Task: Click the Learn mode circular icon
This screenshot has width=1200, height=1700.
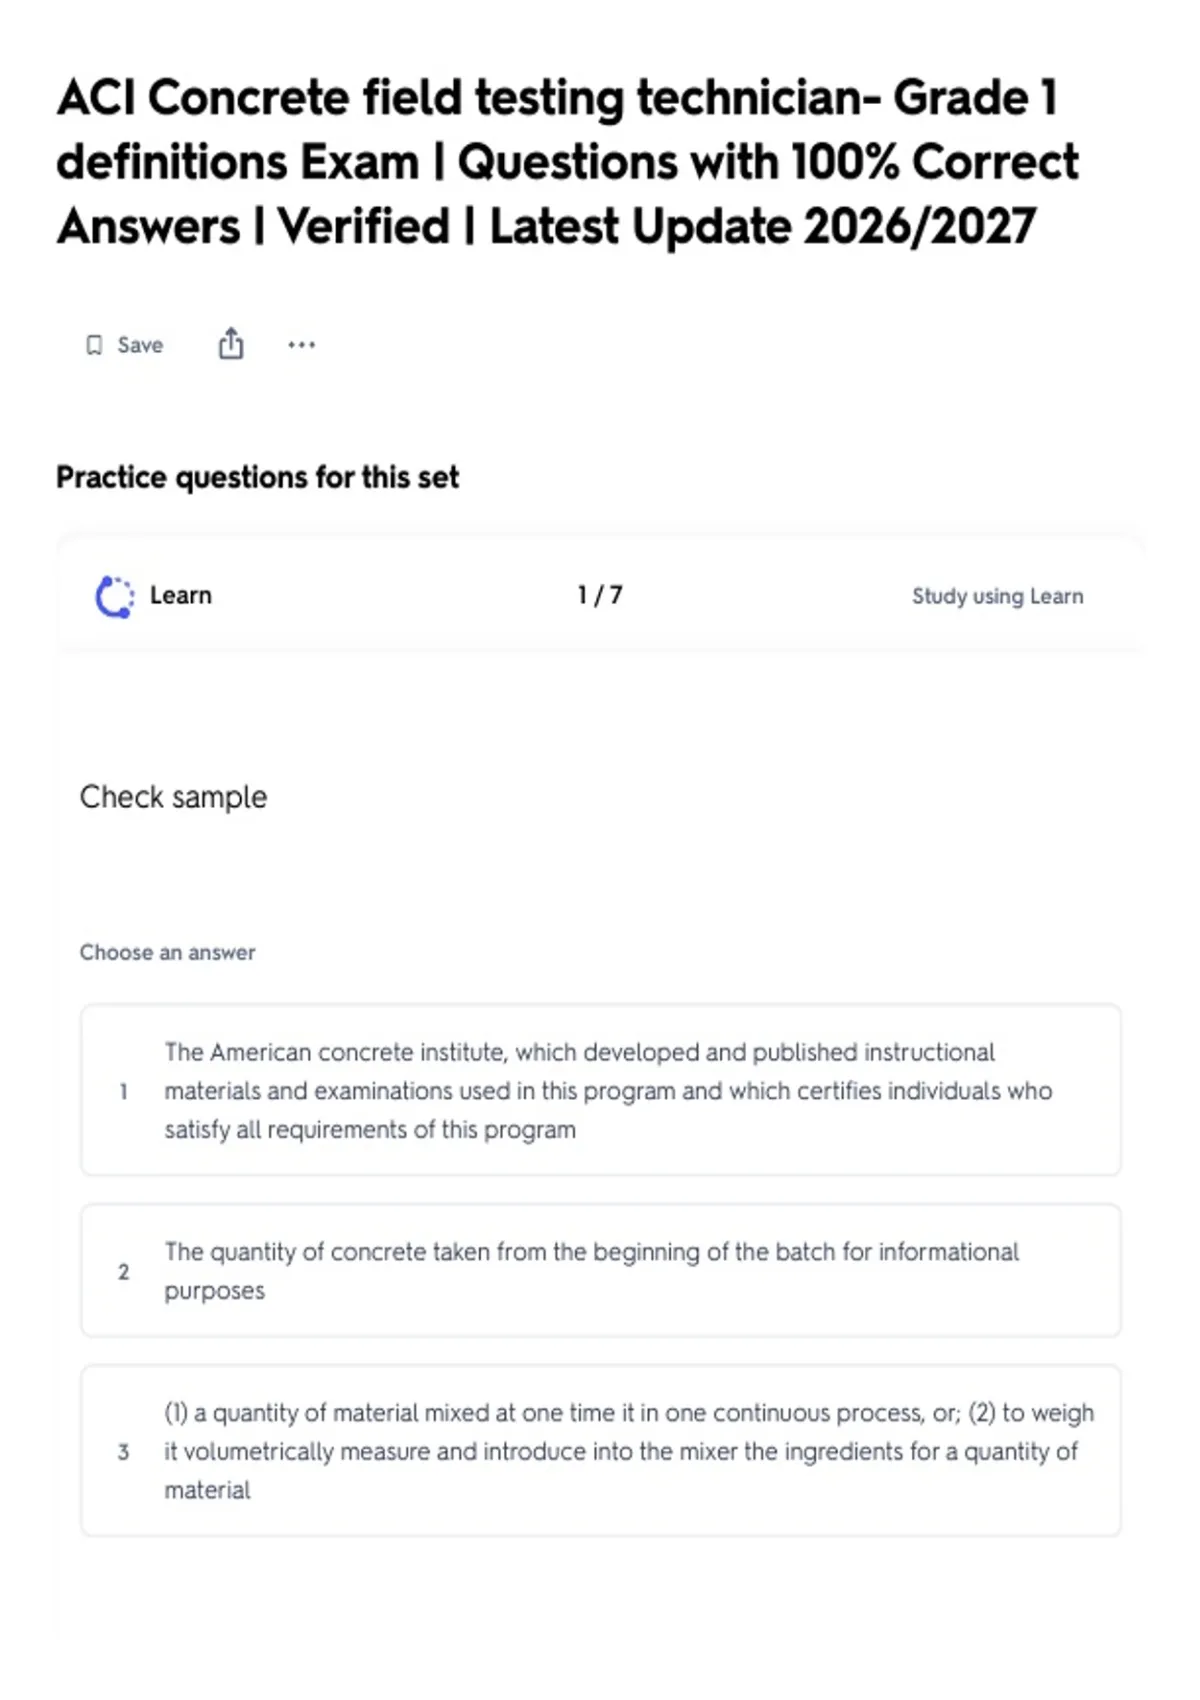Action: tap(114, 597)
